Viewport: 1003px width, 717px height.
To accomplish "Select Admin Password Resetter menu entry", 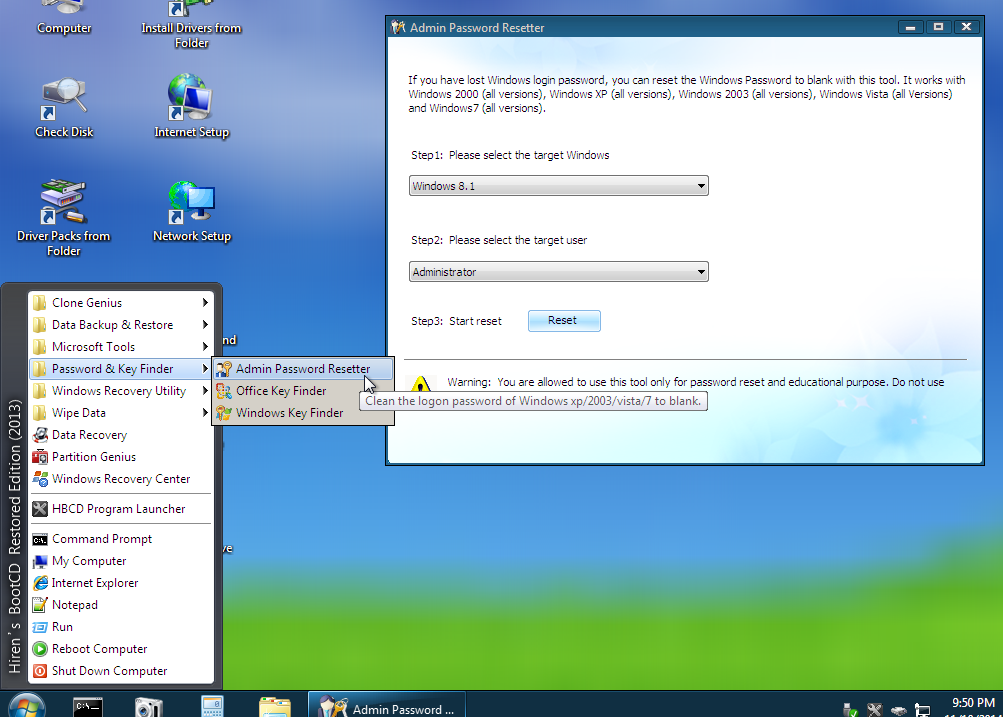I will [303, 369].
